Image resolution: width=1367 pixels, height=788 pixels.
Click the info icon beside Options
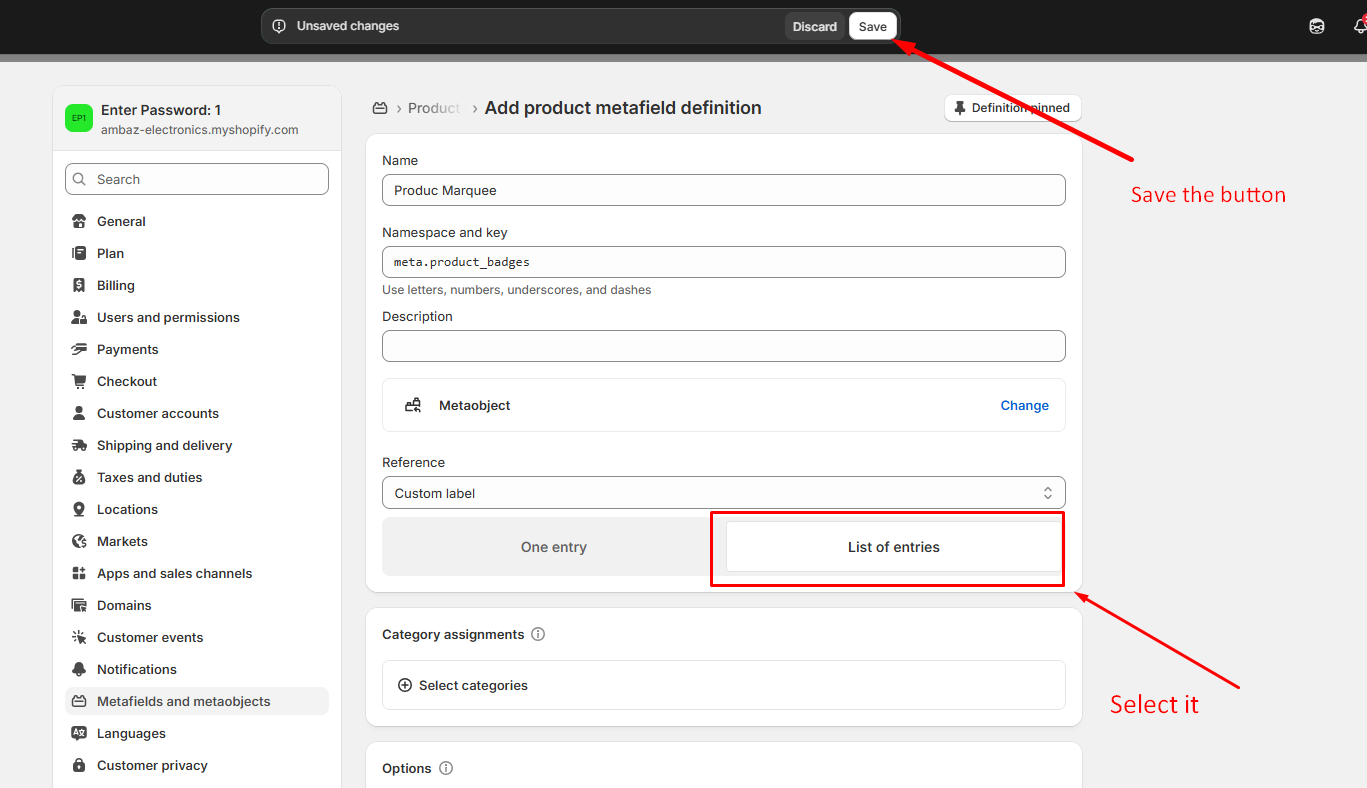tap(446, 768)
